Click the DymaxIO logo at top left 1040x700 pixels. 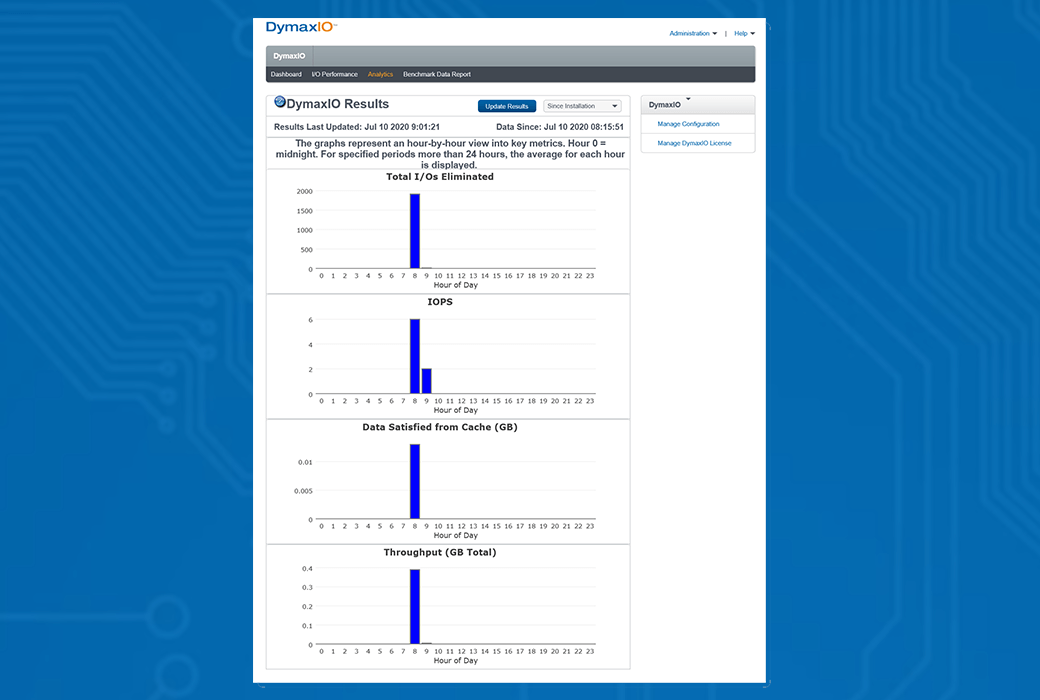point(300,28)
